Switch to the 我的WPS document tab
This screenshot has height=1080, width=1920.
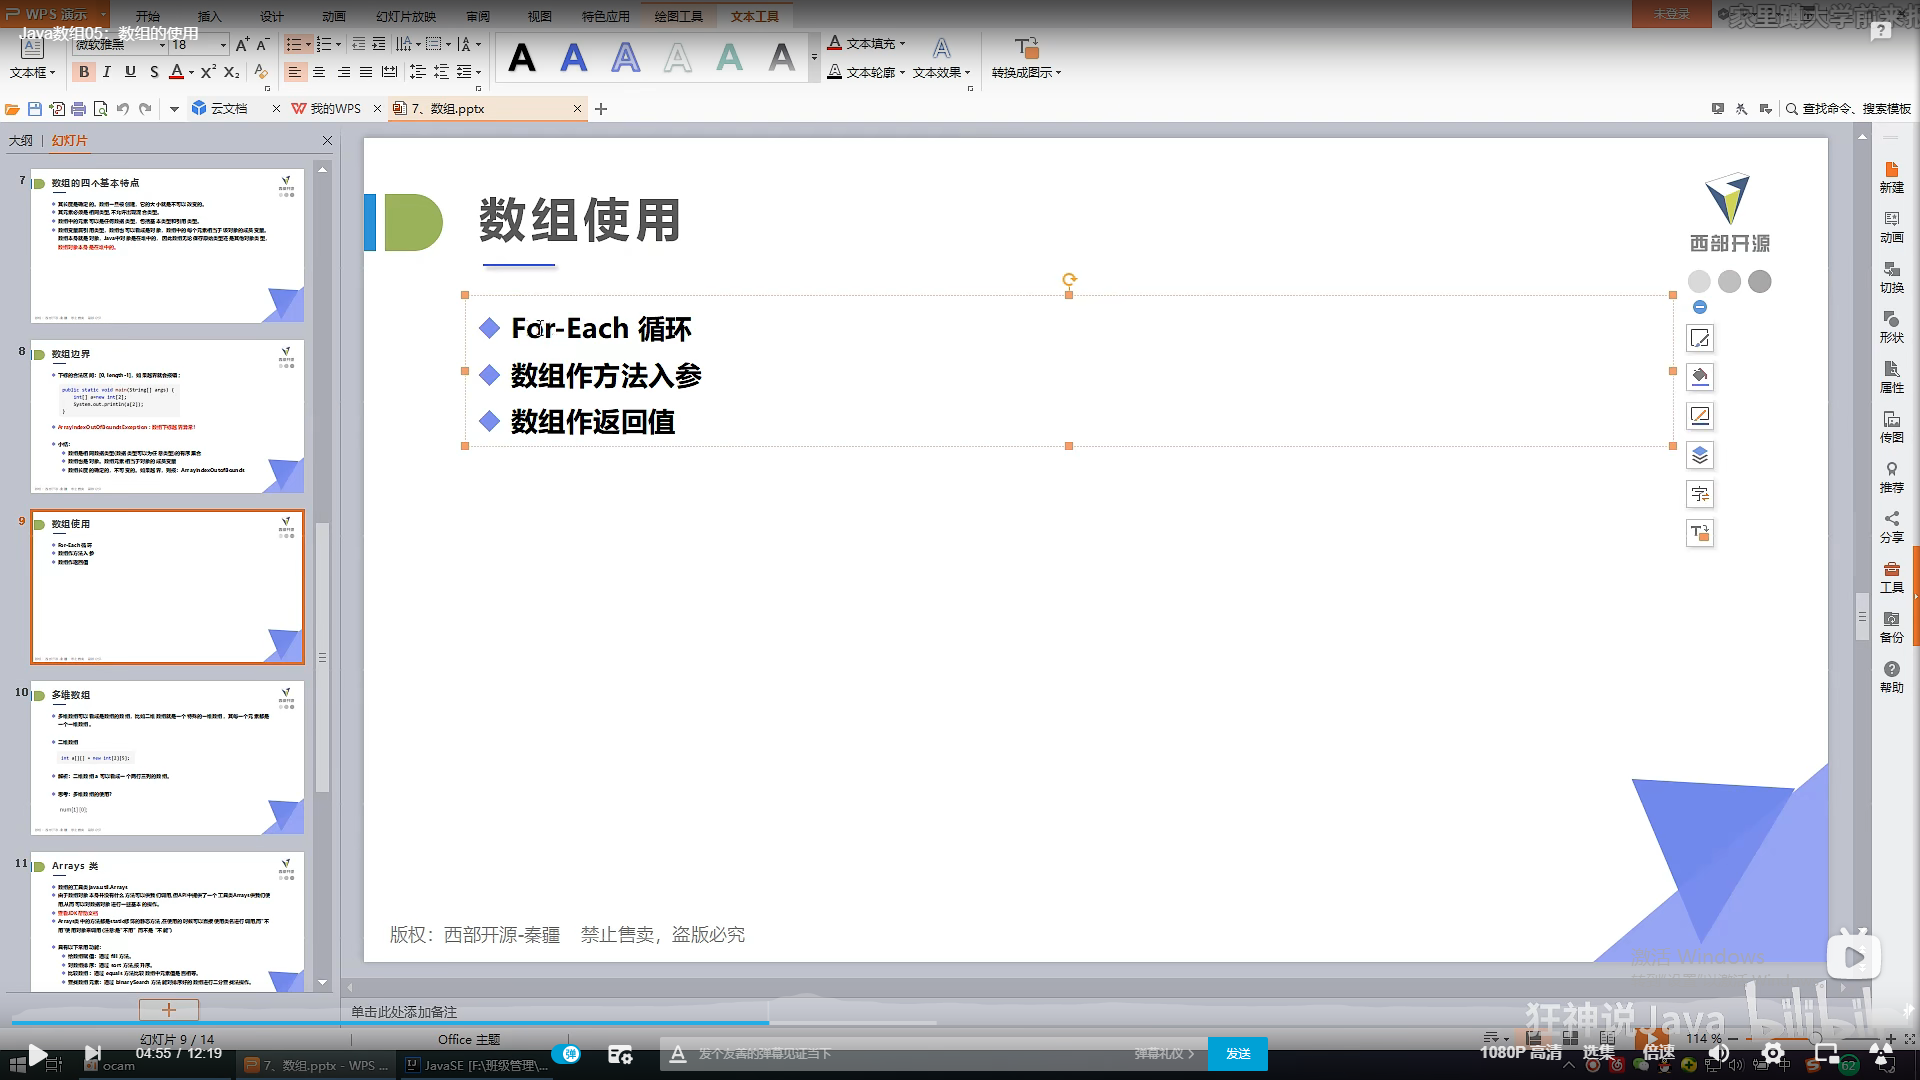point(334,109)
